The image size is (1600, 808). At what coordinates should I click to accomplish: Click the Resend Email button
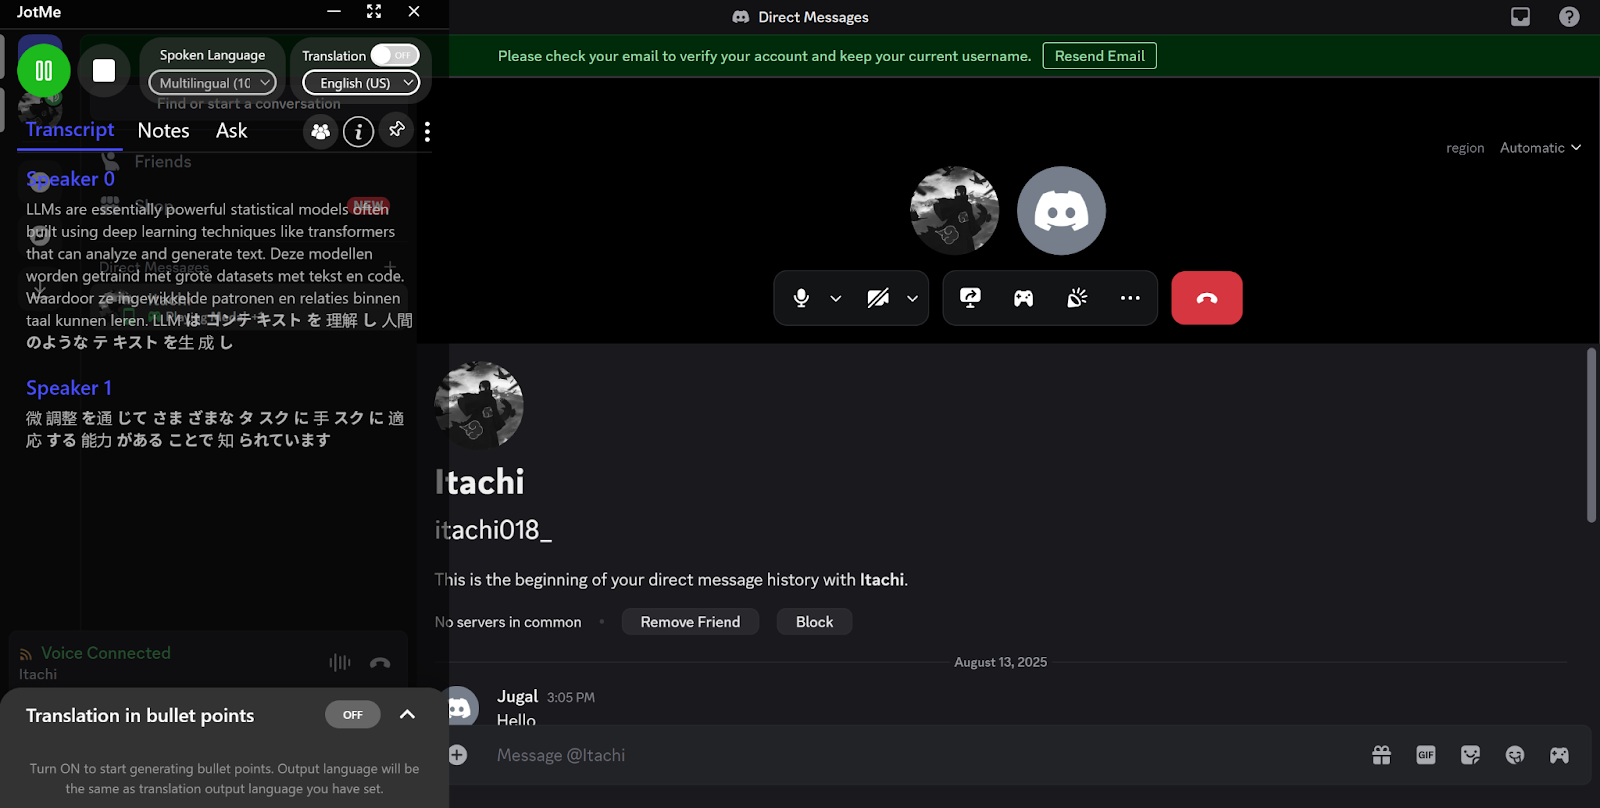click(x=1099, y=56)
